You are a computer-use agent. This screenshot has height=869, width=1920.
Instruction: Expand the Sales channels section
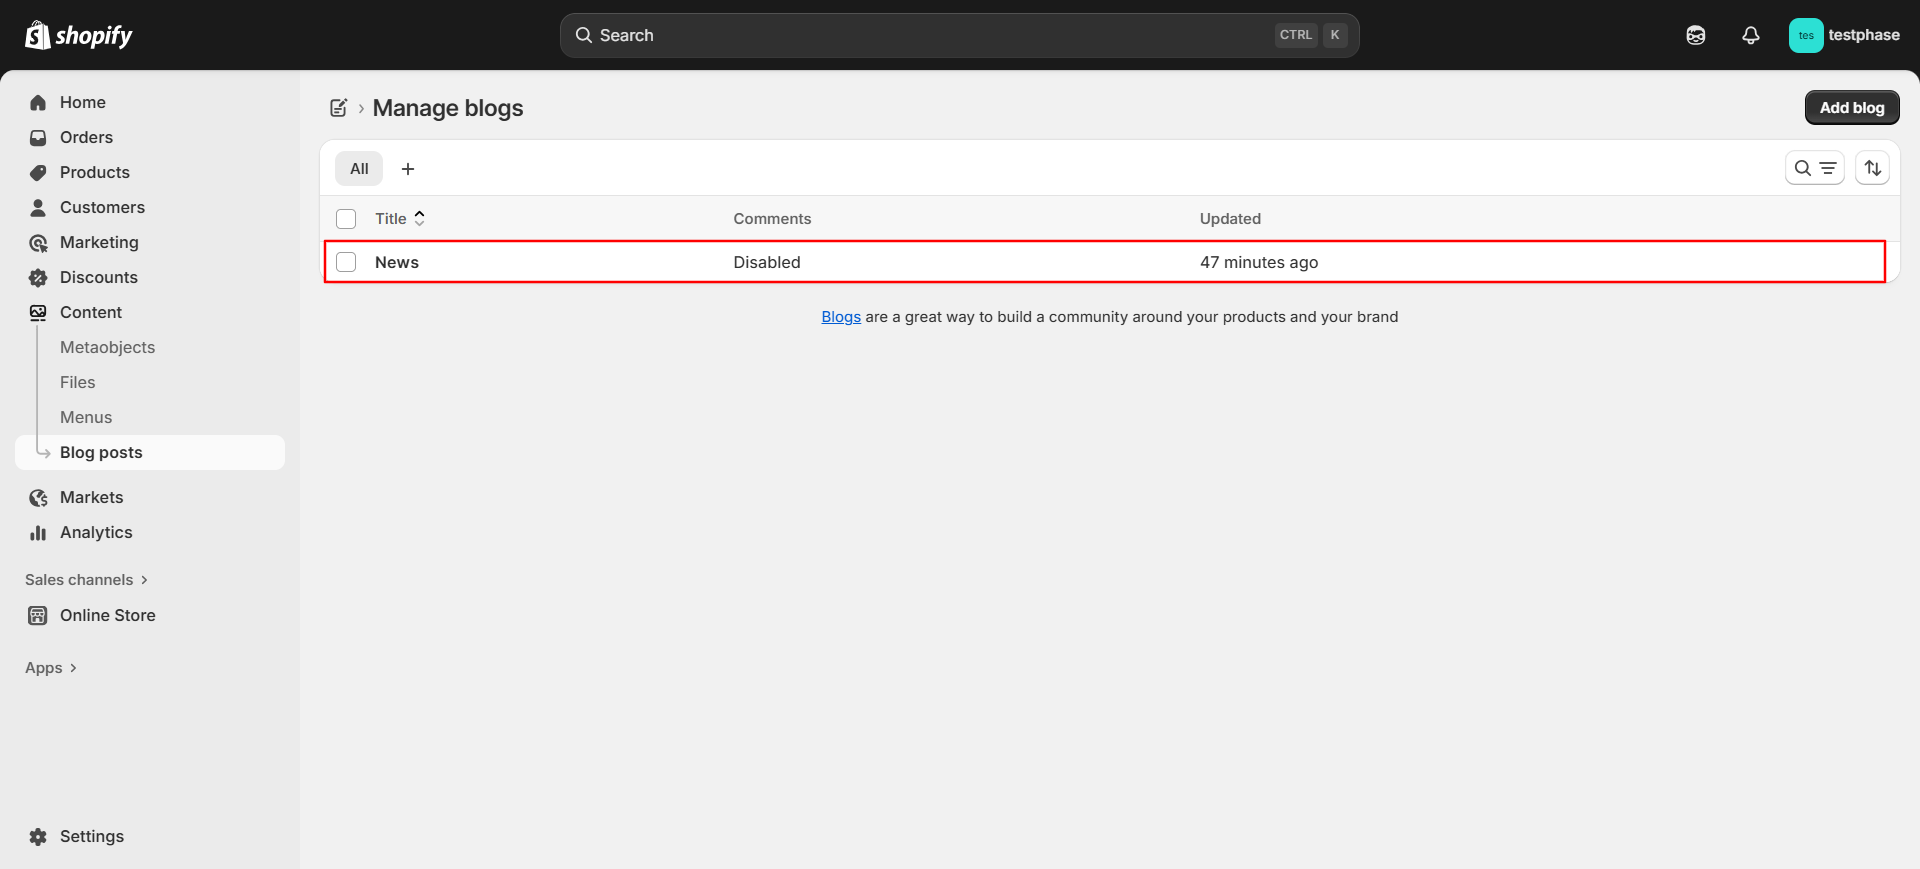pos(86,580)
